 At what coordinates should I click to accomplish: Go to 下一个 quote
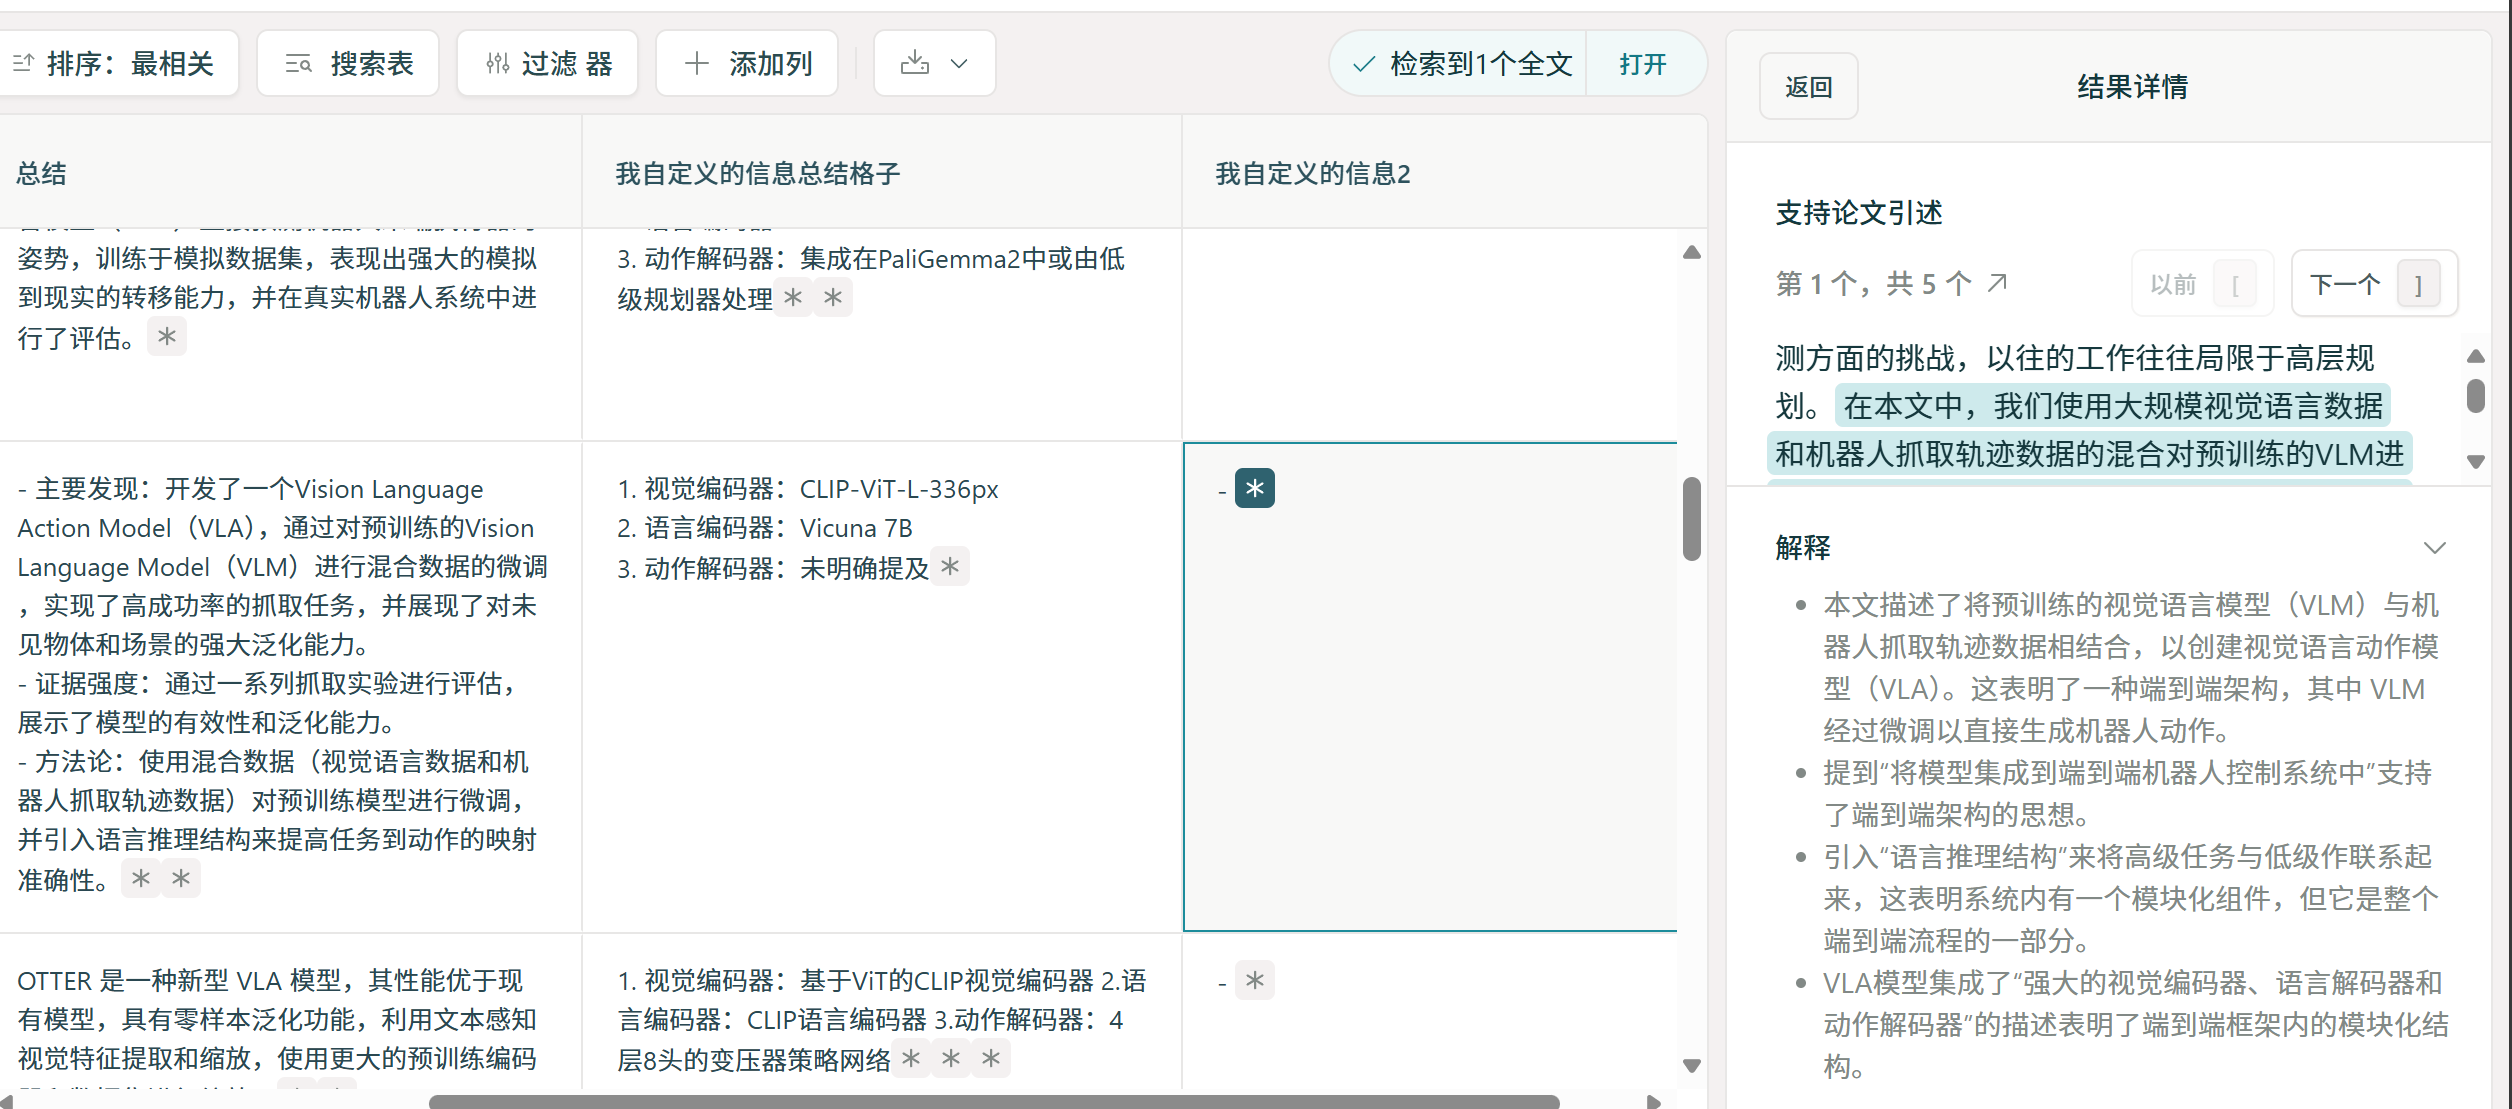point(2373,284)
